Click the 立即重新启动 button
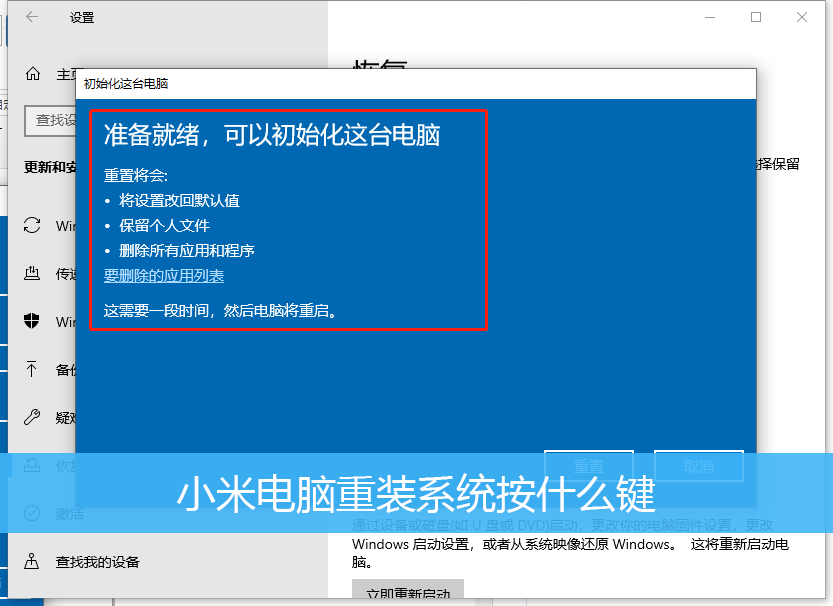Viewport: 833px width, 606px height. tap(407, 593)
